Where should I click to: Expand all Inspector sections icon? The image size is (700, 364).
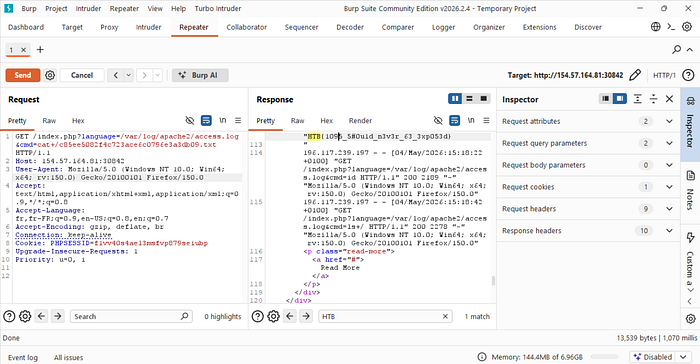click(638, 99)
